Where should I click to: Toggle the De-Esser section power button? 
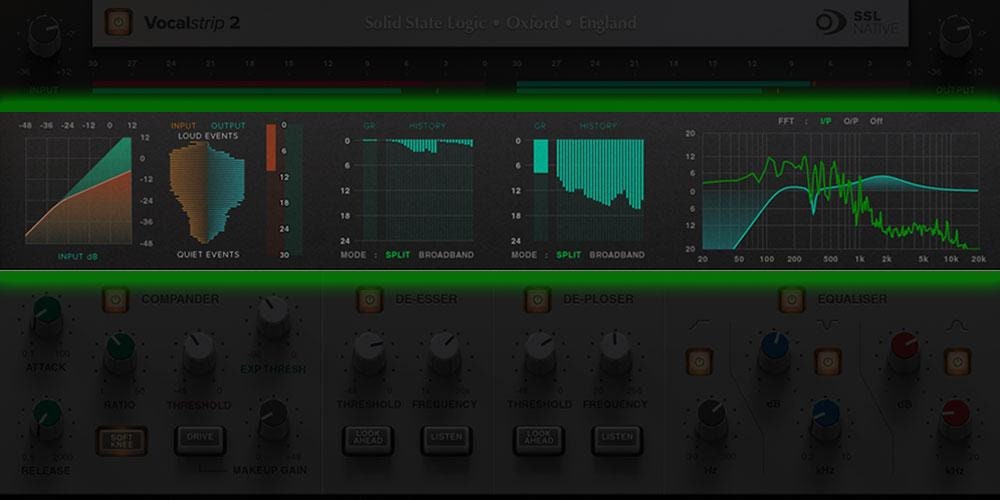[x=369, y=299]
